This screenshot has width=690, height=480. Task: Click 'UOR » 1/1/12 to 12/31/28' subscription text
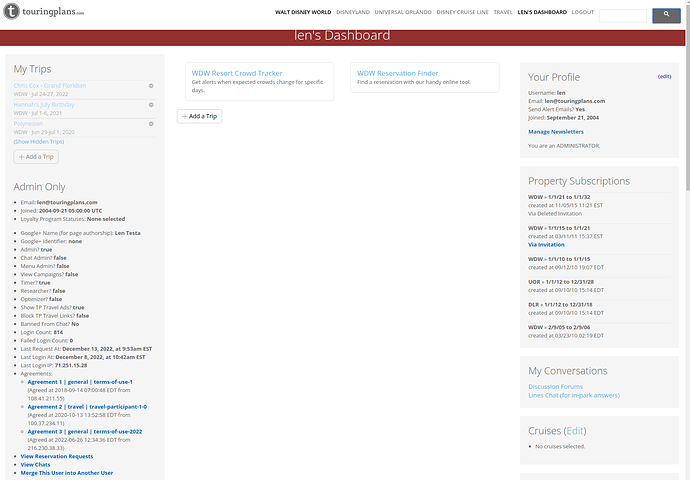coord(561,282)
